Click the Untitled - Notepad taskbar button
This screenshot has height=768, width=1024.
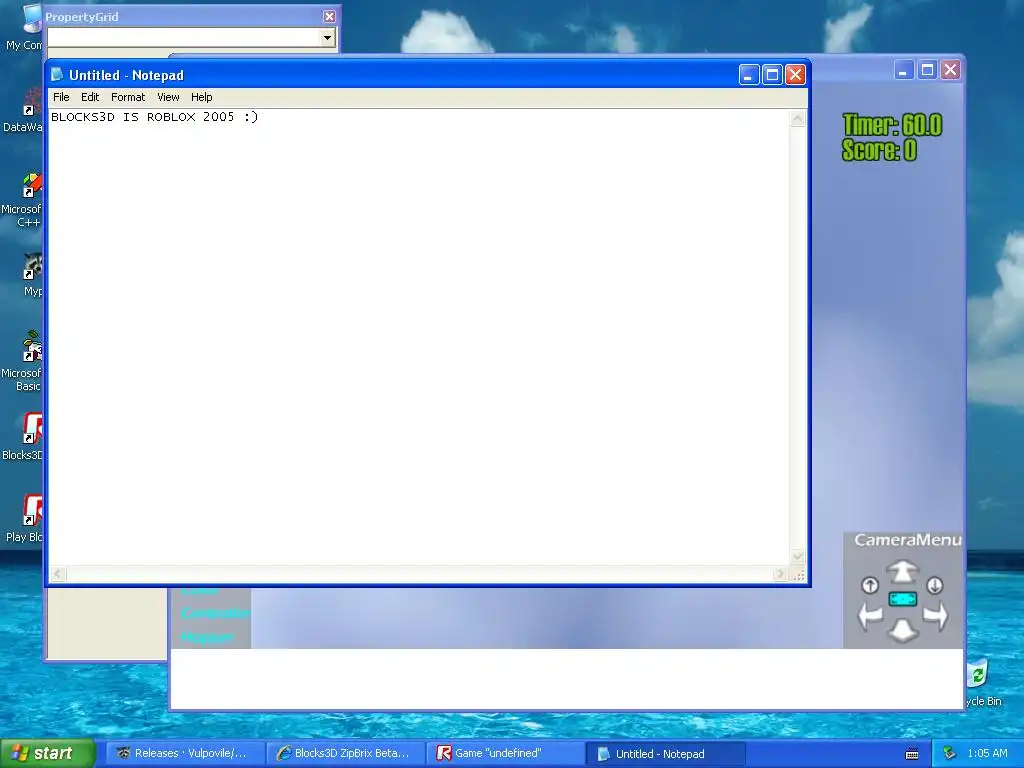[x=664, y=754]
